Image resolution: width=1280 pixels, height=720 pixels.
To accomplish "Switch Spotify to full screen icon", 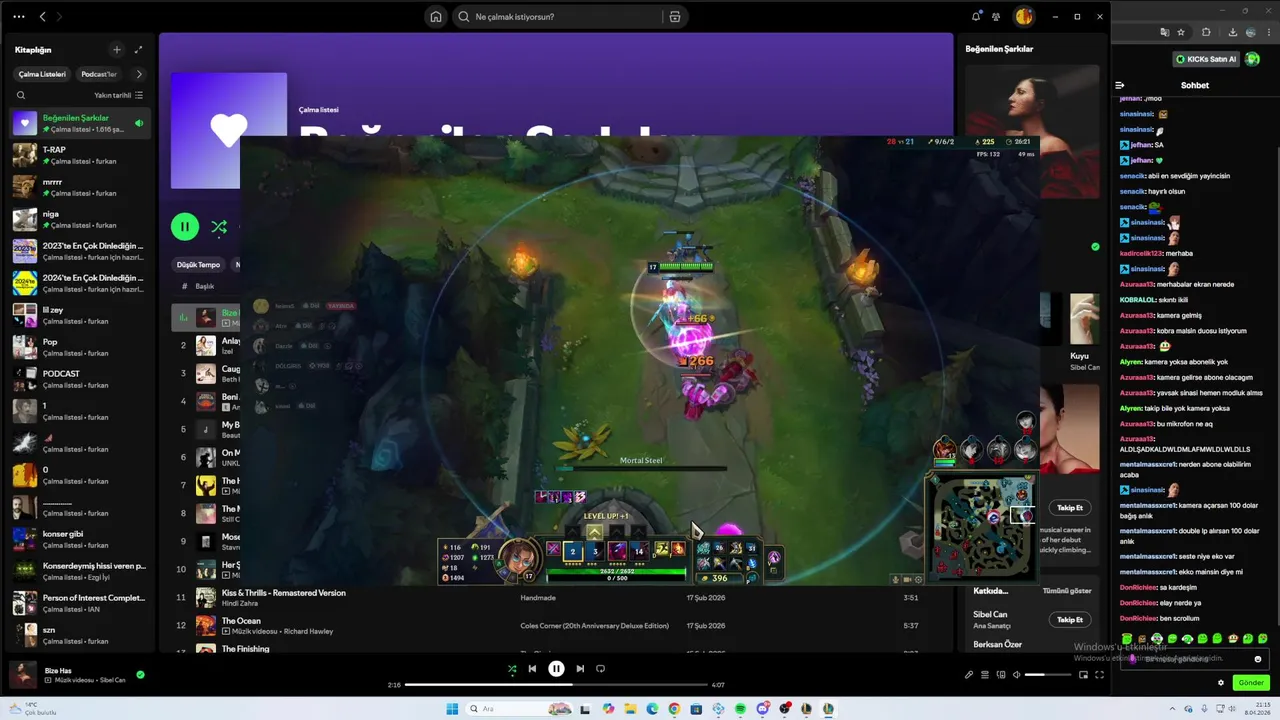I will click(x=1100, y=675).
